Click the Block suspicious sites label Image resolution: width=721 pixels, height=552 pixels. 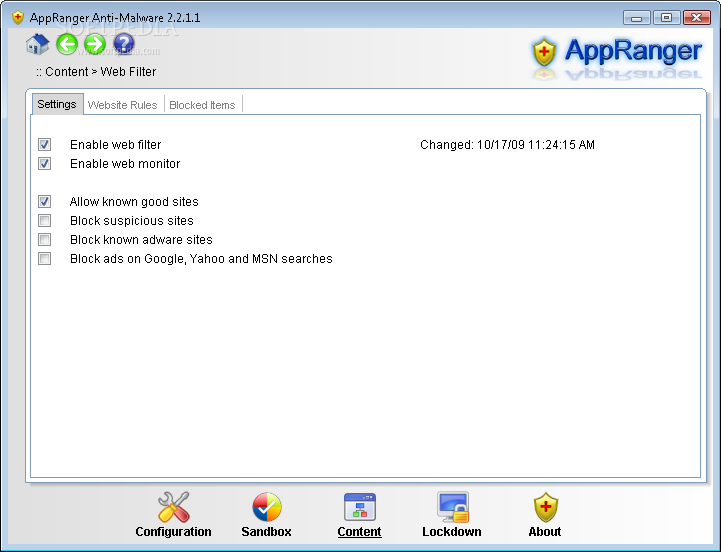pos(132,221)
